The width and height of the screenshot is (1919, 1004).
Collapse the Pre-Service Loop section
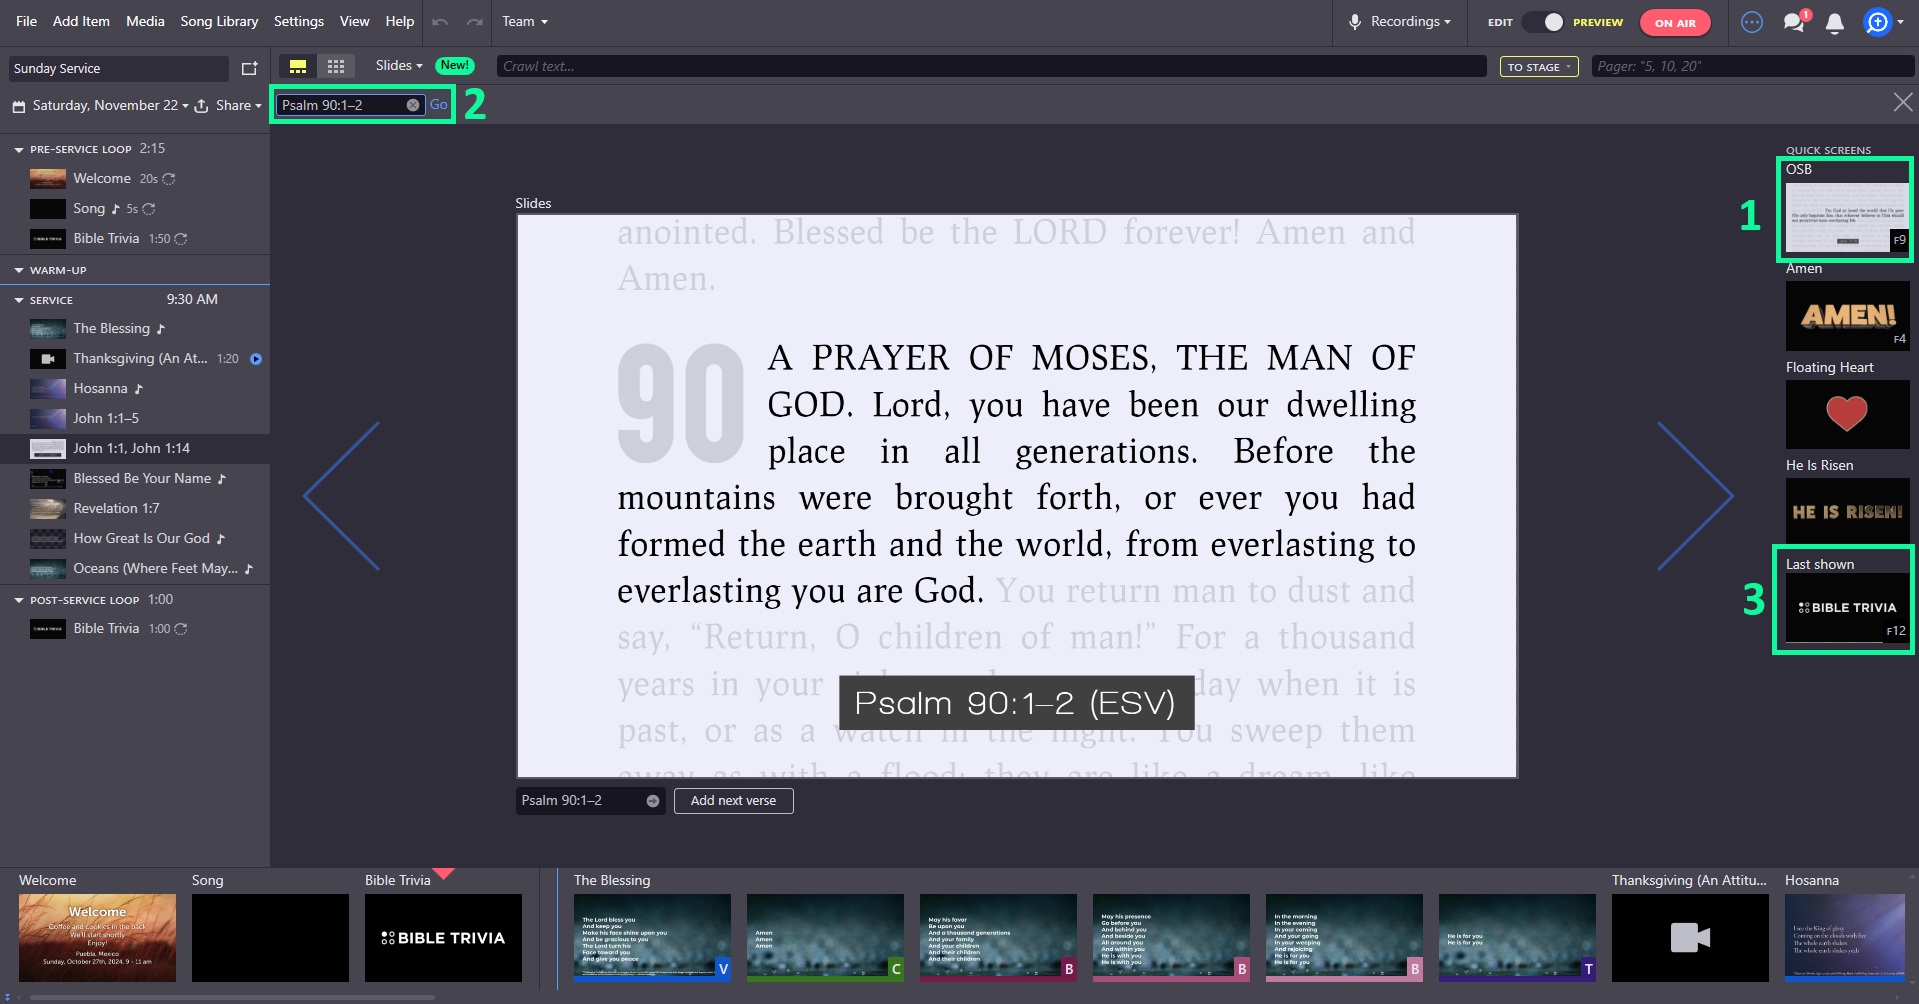(x=18, y=149)
